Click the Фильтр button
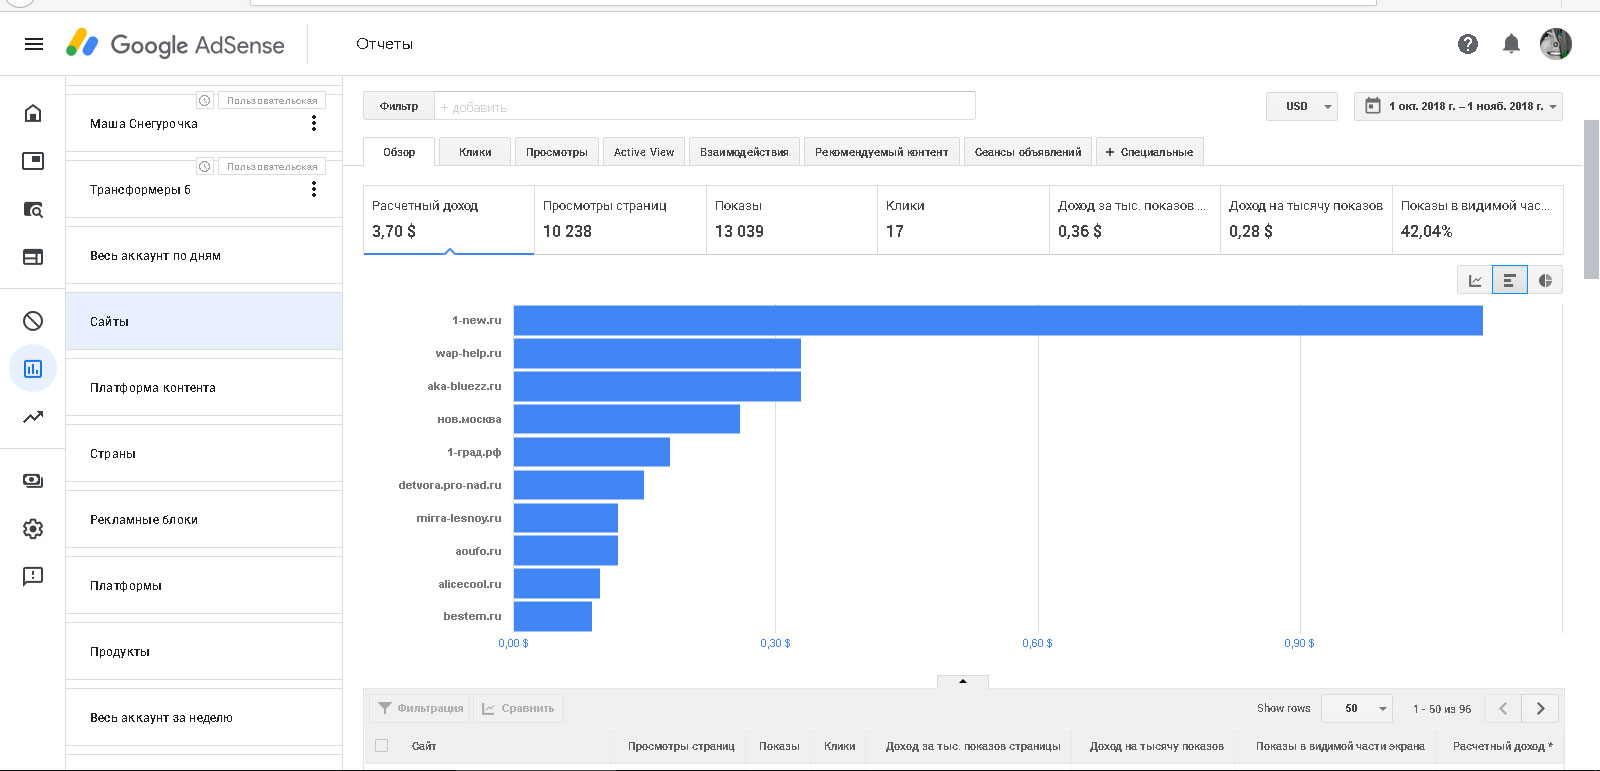1600x771 pixels. tap(399, 106)
